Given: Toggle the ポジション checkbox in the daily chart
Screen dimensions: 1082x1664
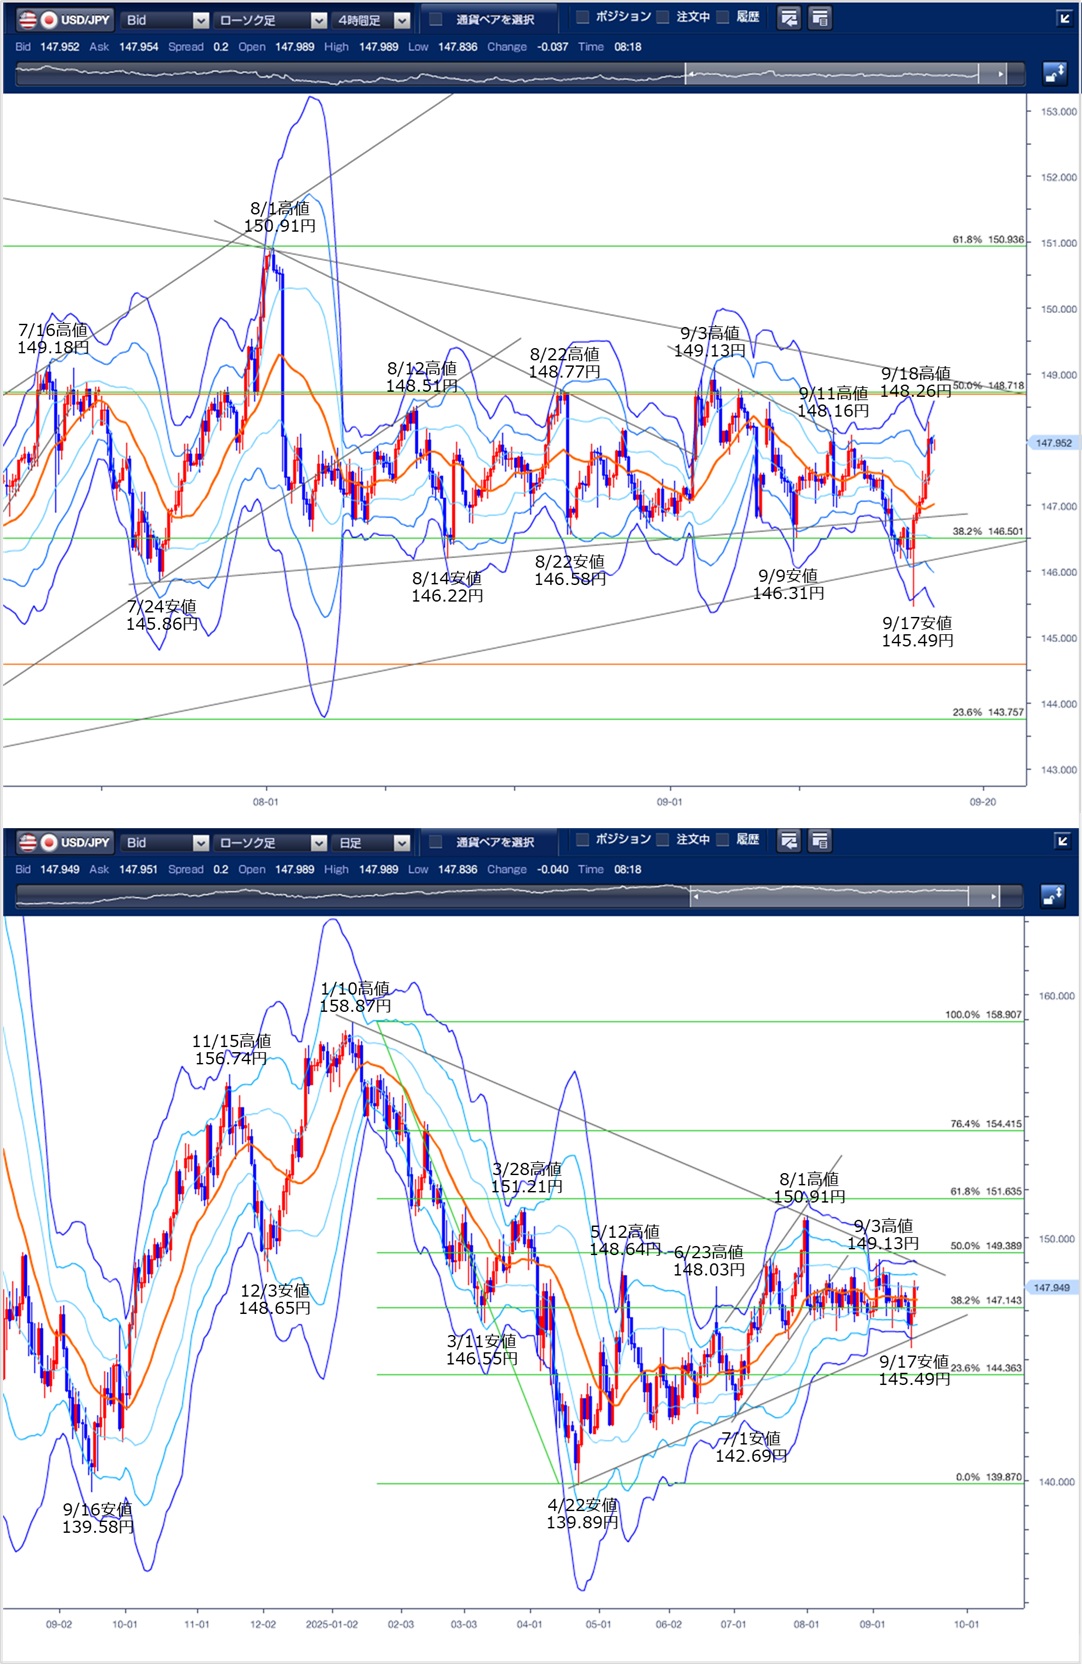Looking at the screenshot, I should click(583, 840).
